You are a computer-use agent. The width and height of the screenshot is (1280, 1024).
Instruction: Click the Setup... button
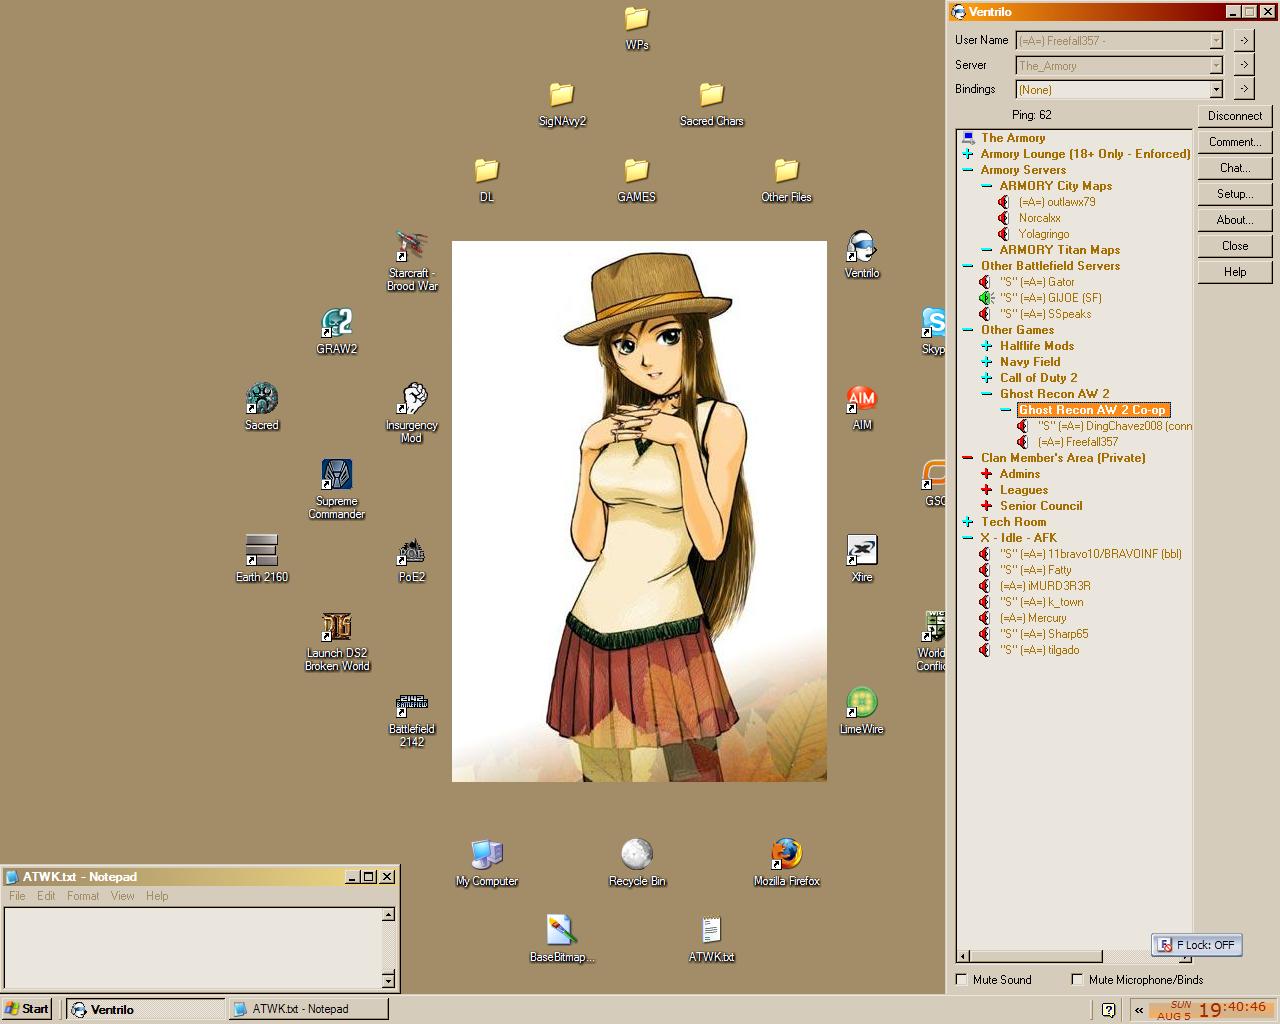(1234, 194)
